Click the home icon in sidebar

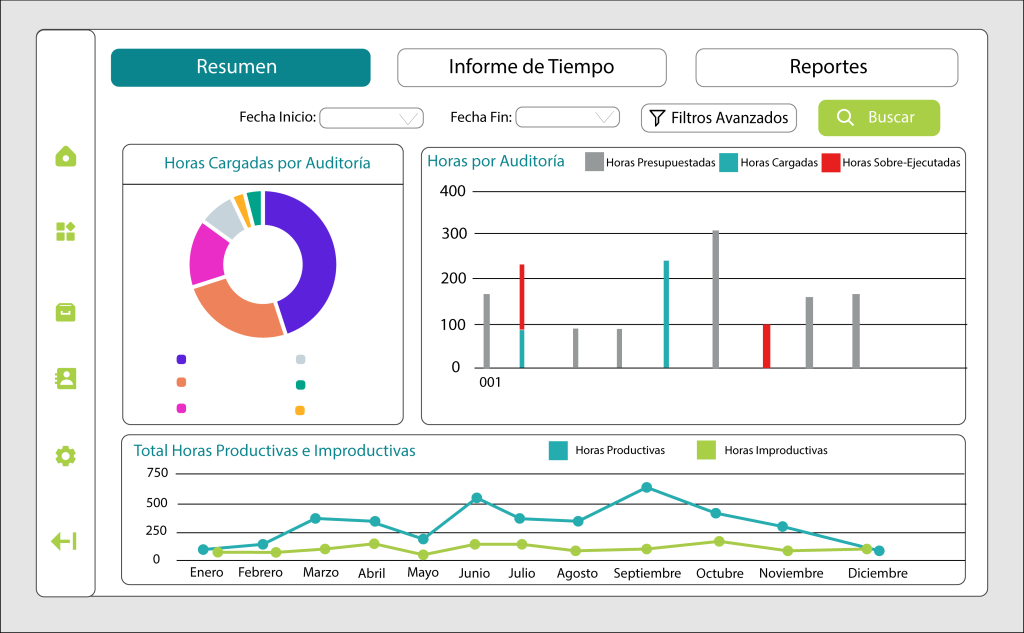coord(65,156)
